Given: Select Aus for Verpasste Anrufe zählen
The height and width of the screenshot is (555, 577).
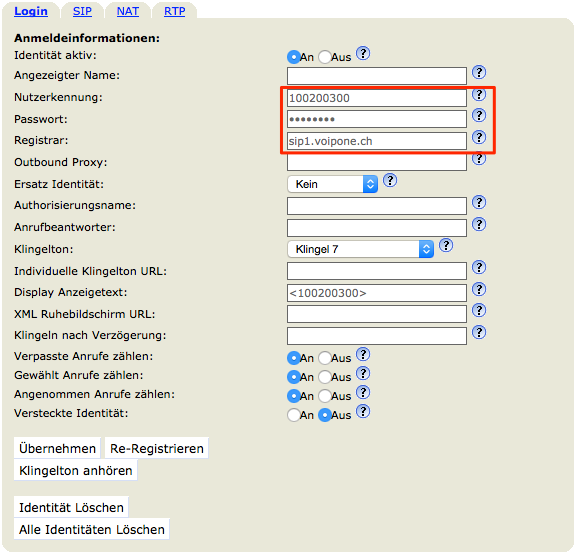Looking at the screenshot, I should pyautogui.click(x=325, y=358).
